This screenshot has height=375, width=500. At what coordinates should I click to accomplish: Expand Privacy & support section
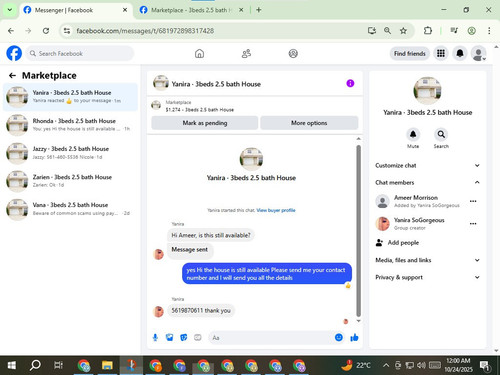pyautogui.click(x=427, y=277)
